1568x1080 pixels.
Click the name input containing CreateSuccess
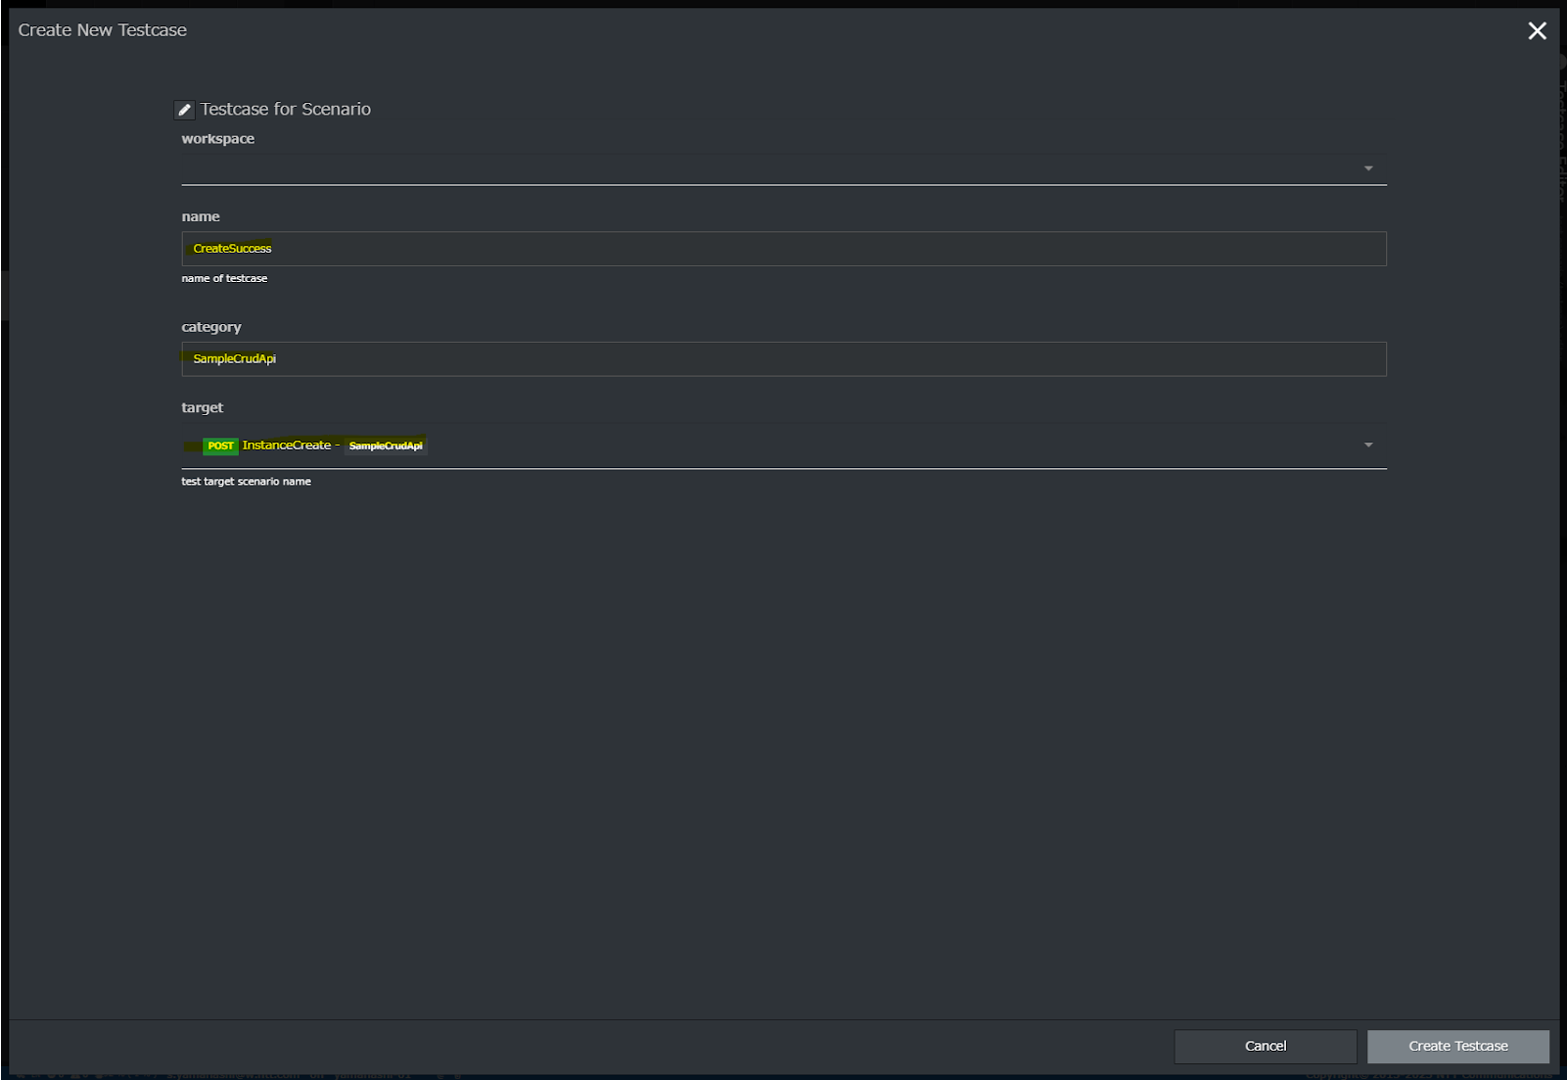(783, 249)
